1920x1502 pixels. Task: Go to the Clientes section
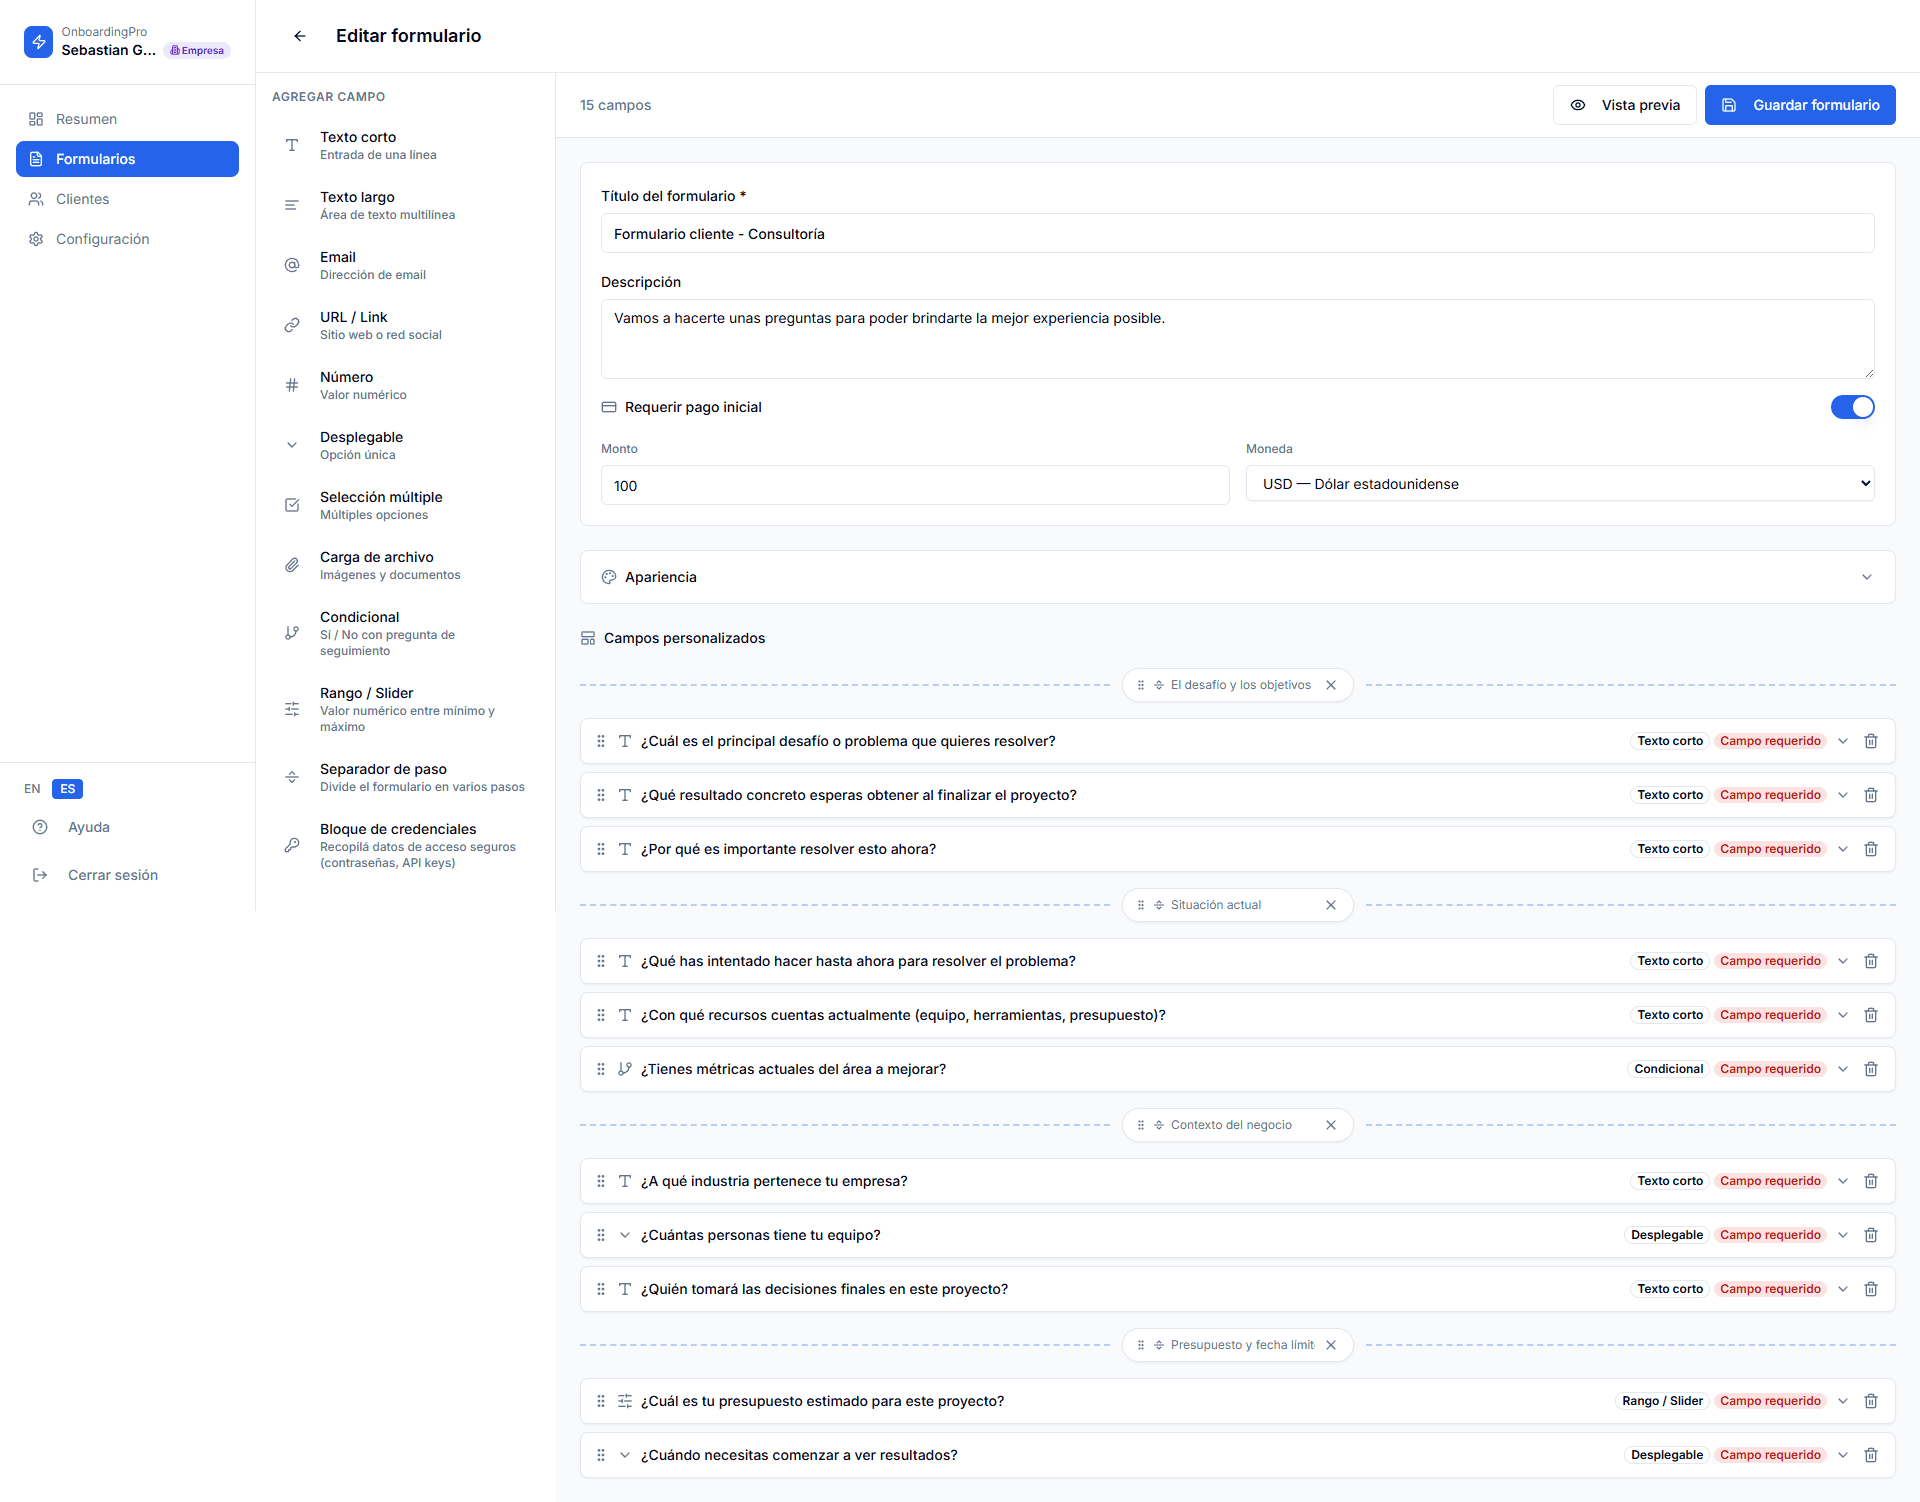82,199
